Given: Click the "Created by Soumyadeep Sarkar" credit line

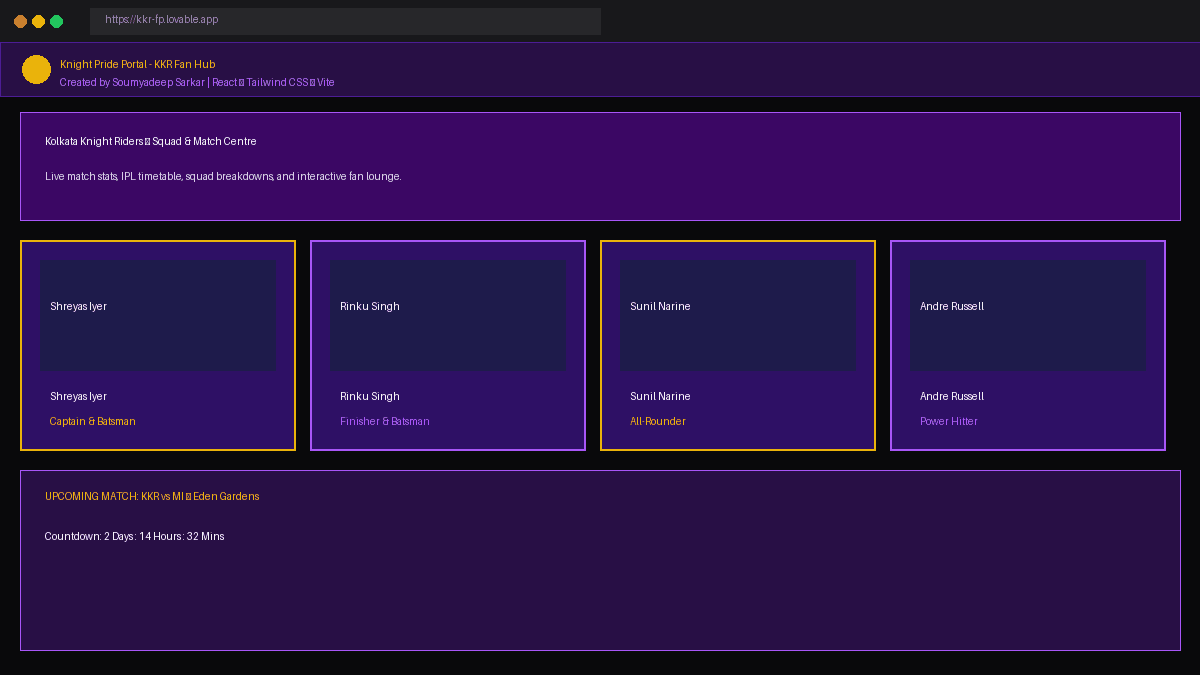Looking at the screenshot, I should point(197,82).
